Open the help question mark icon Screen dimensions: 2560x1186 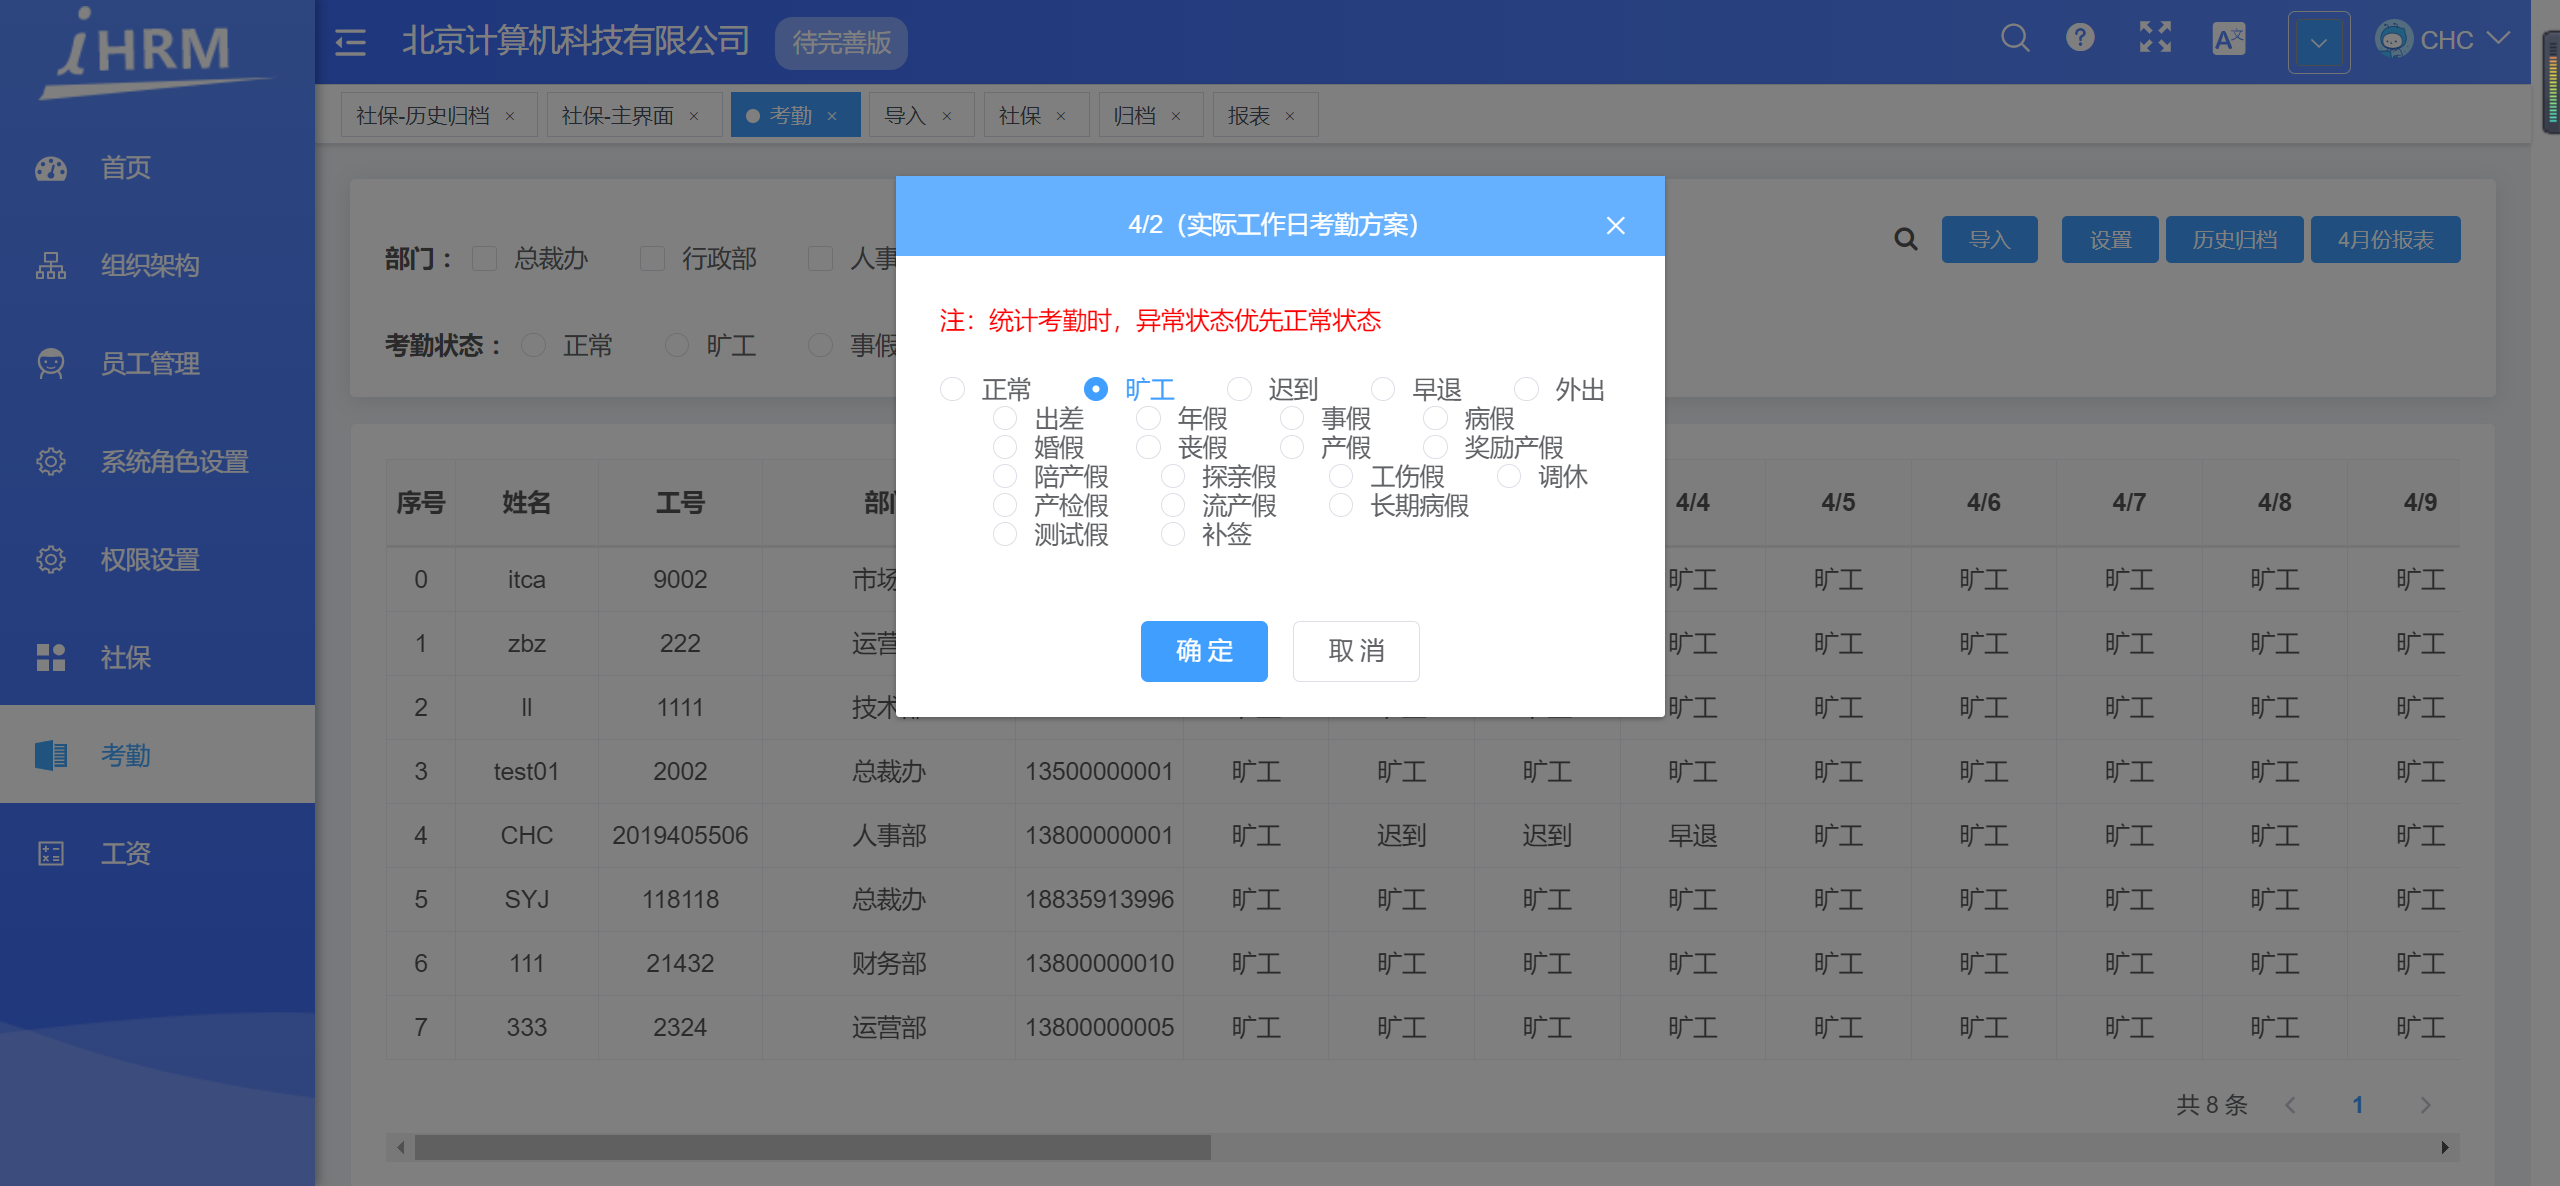(x=2080, y=38)
